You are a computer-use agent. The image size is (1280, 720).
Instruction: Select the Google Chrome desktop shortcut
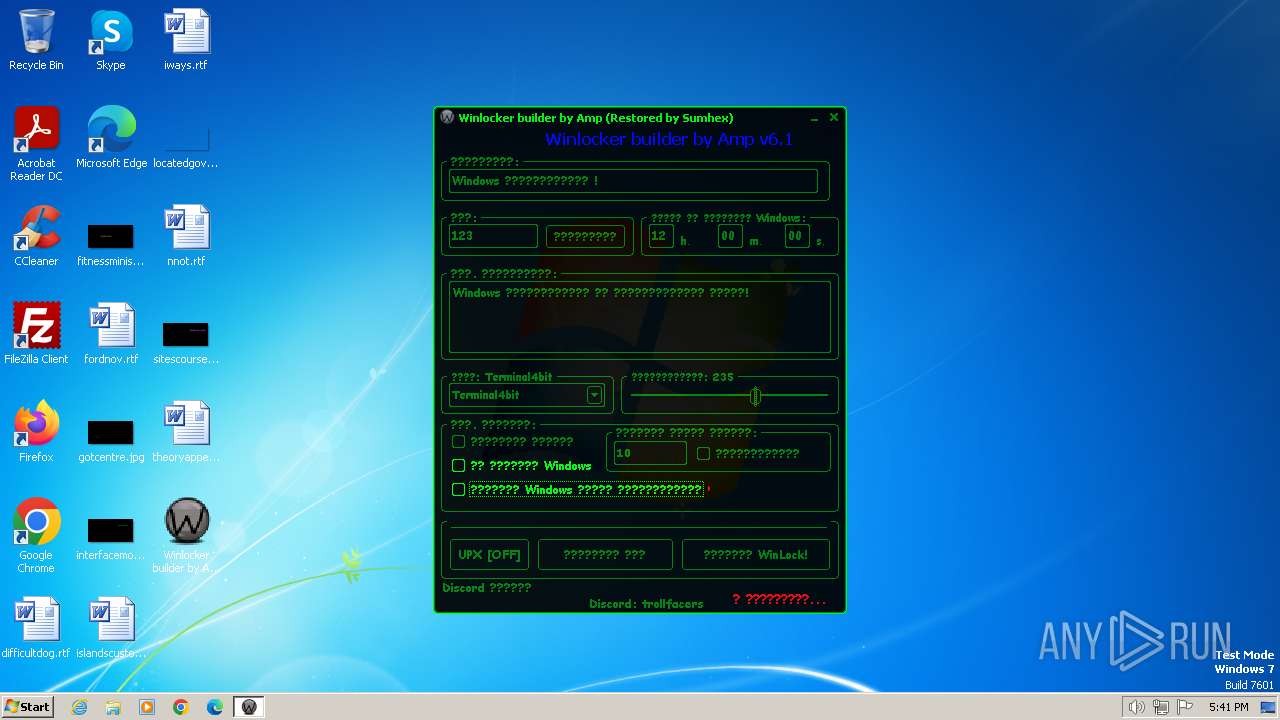36,536
